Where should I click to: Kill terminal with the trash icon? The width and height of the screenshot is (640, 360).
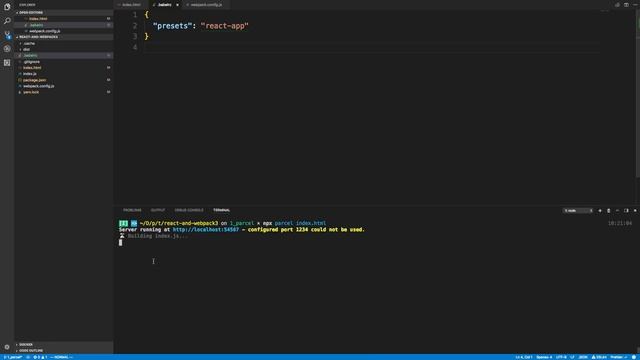(x=609, y=211)
